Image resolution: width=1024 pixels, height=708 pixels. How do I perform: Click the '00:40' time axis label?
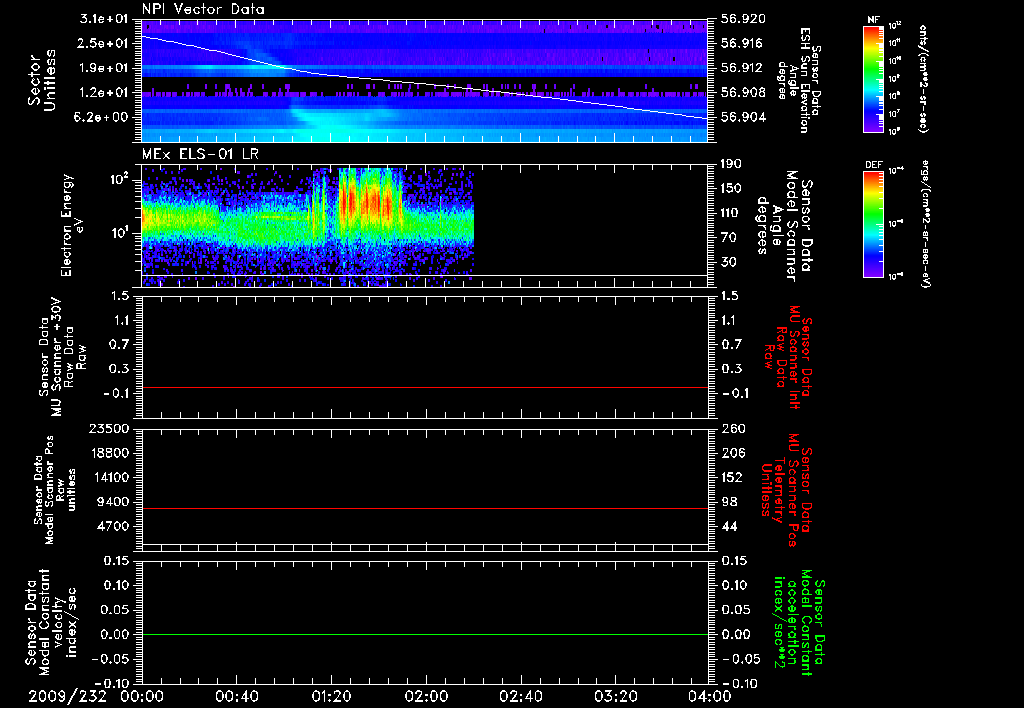click(236, 696)
